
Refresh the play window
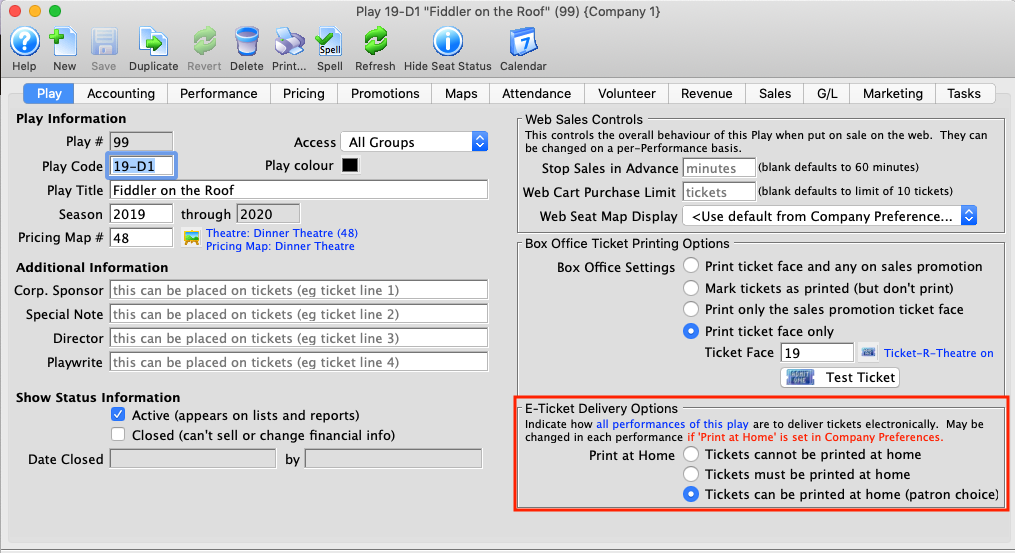[x=375, y=42]
